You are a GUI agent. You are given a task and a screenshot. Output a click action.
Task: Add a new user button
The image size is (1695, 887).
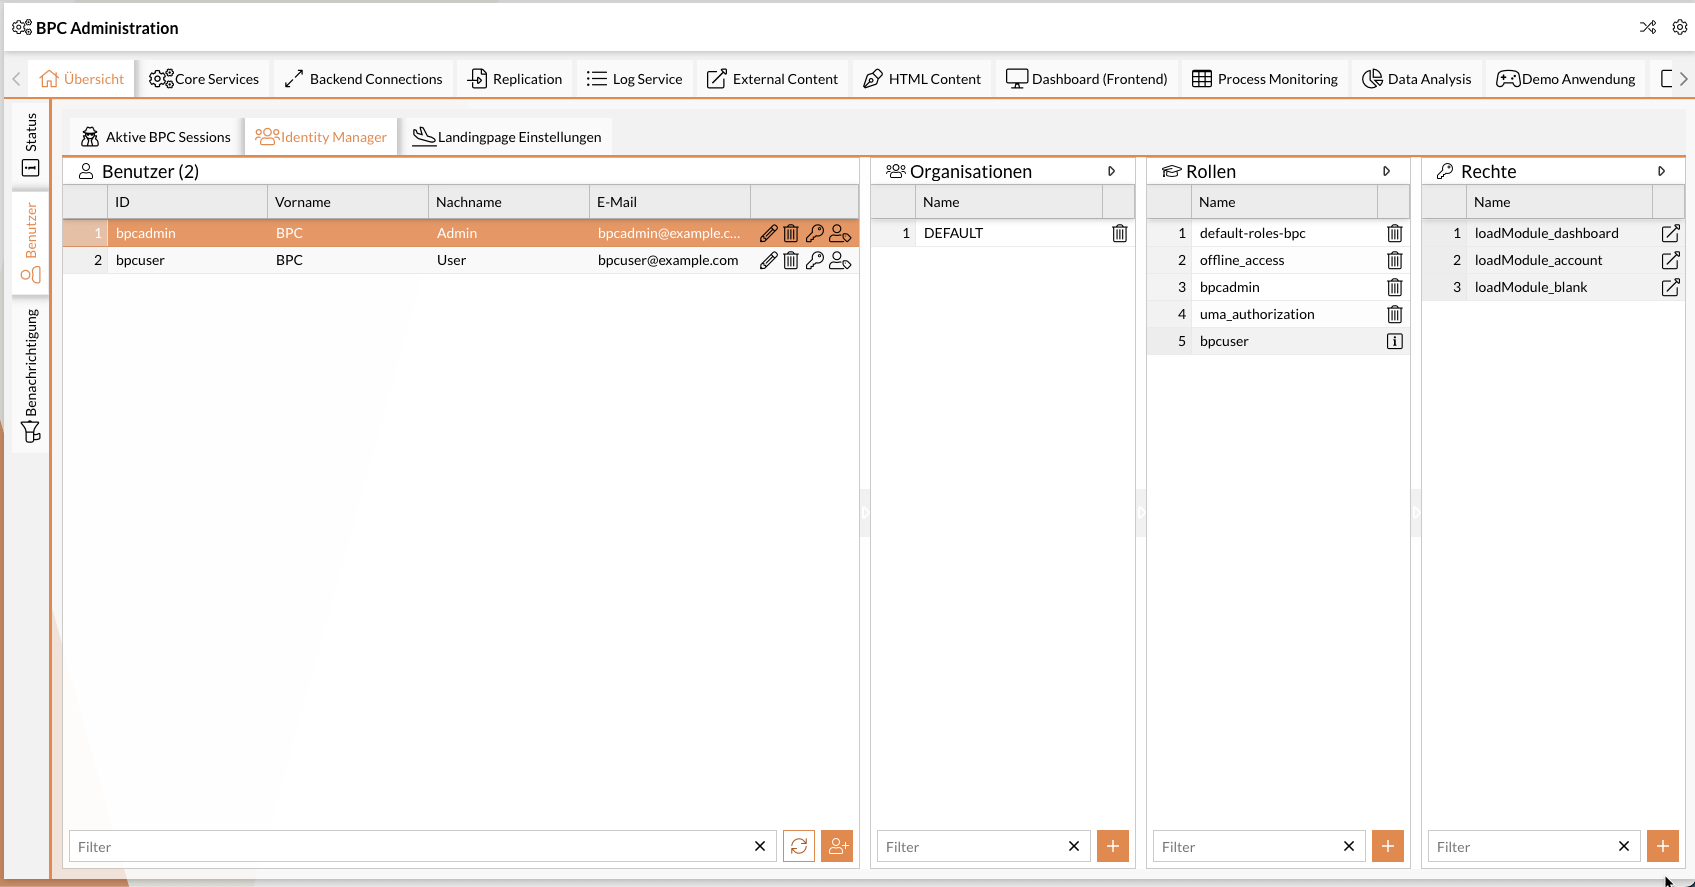837,846
